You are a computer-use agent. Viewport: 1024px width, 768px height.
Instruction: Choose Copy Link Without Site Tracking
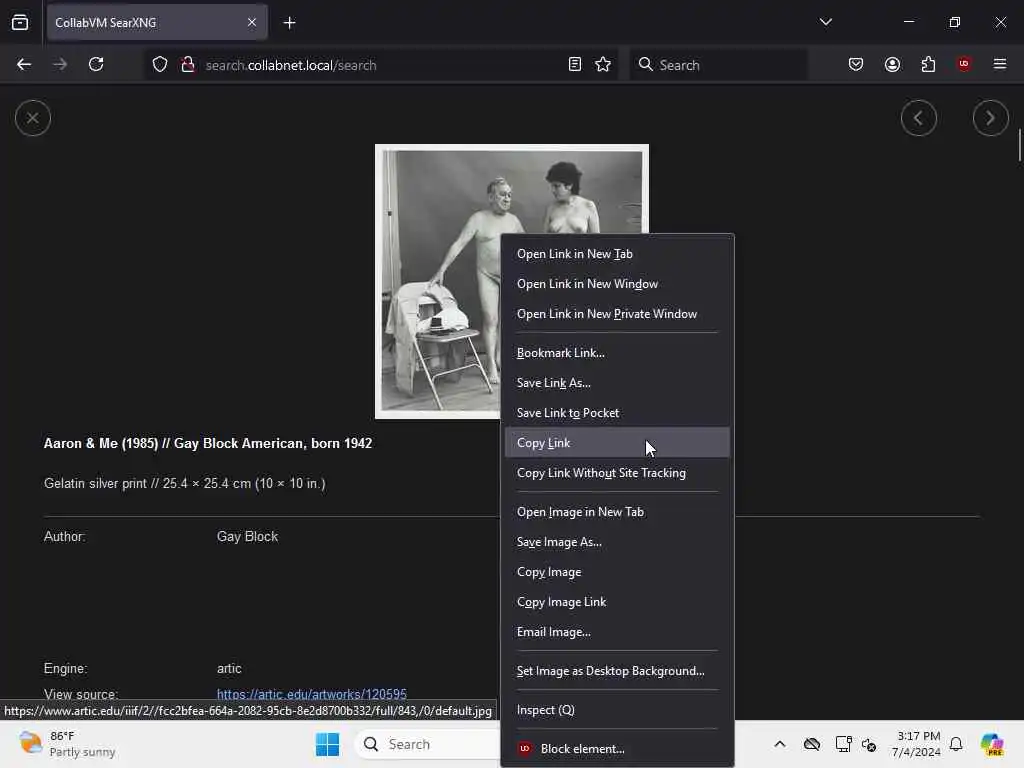[x=617, y=473]
